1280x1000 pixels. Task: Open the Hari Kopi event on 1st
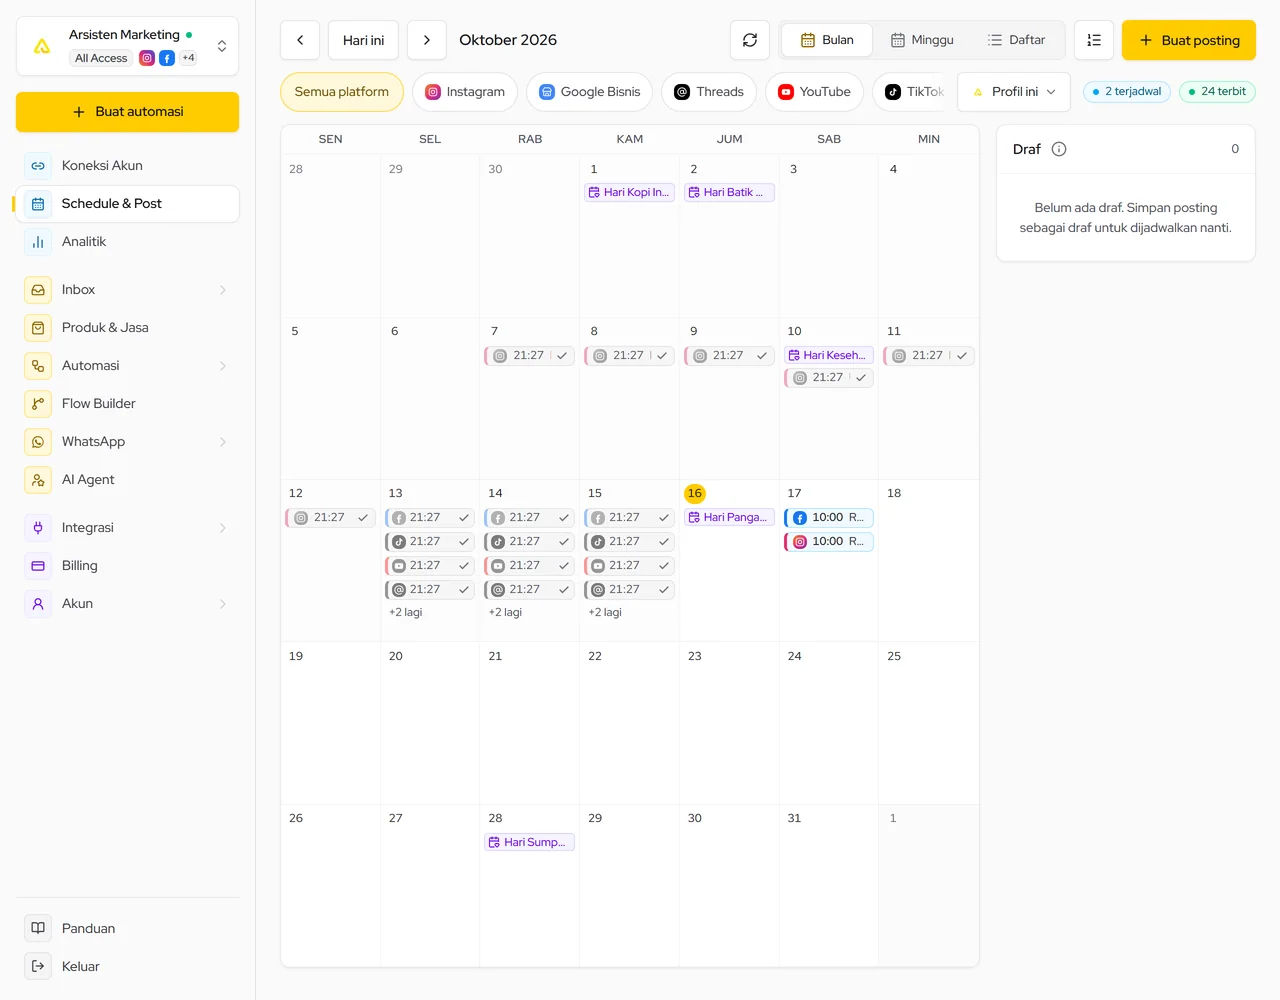coord(630,192)
